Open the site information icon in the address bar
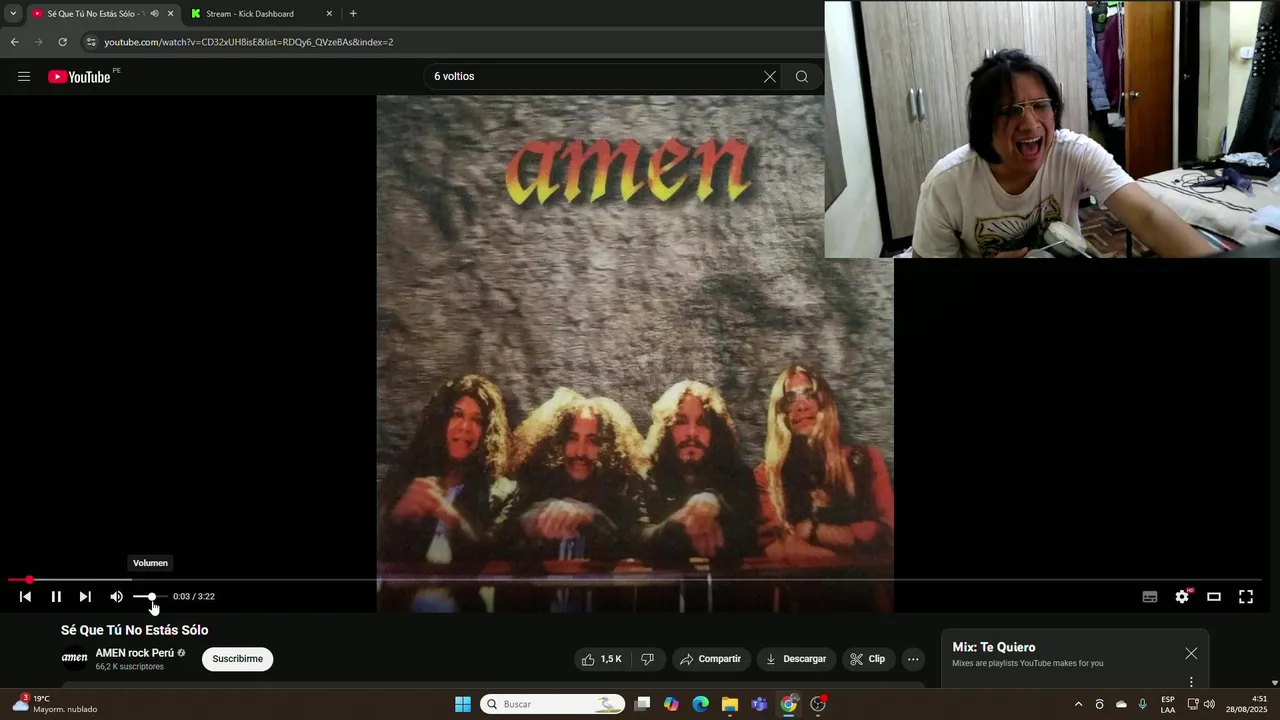 pos(91,42)
